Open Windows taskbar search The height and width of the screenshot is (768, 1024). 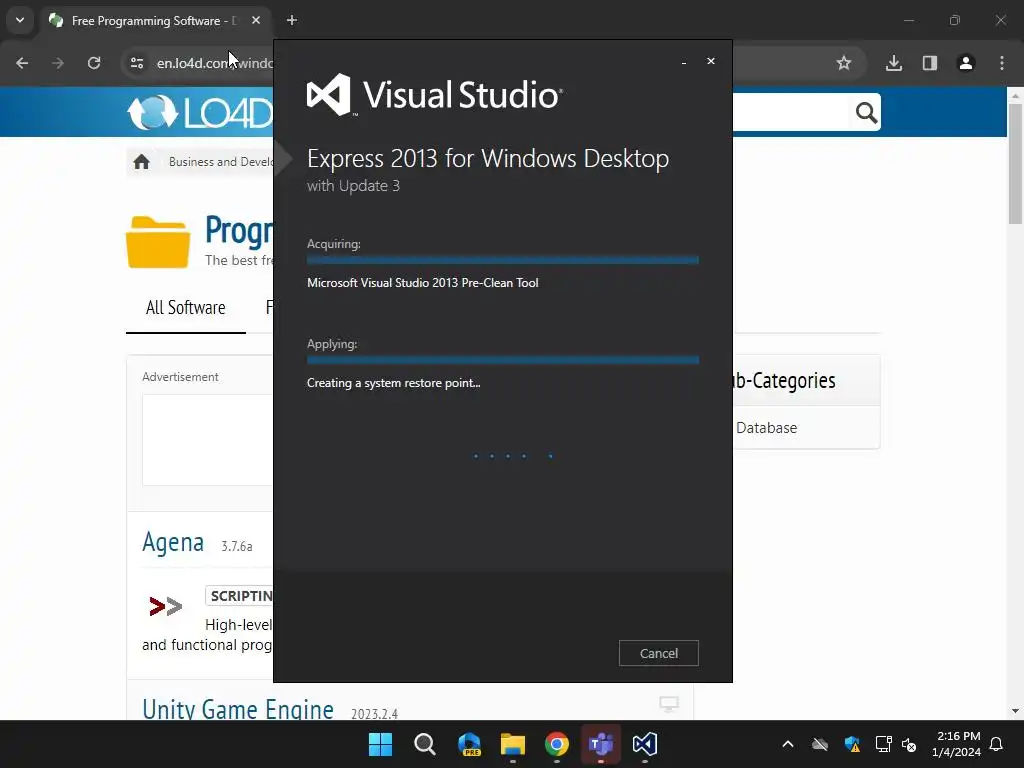pyautogui.click(x=424, y=744)
